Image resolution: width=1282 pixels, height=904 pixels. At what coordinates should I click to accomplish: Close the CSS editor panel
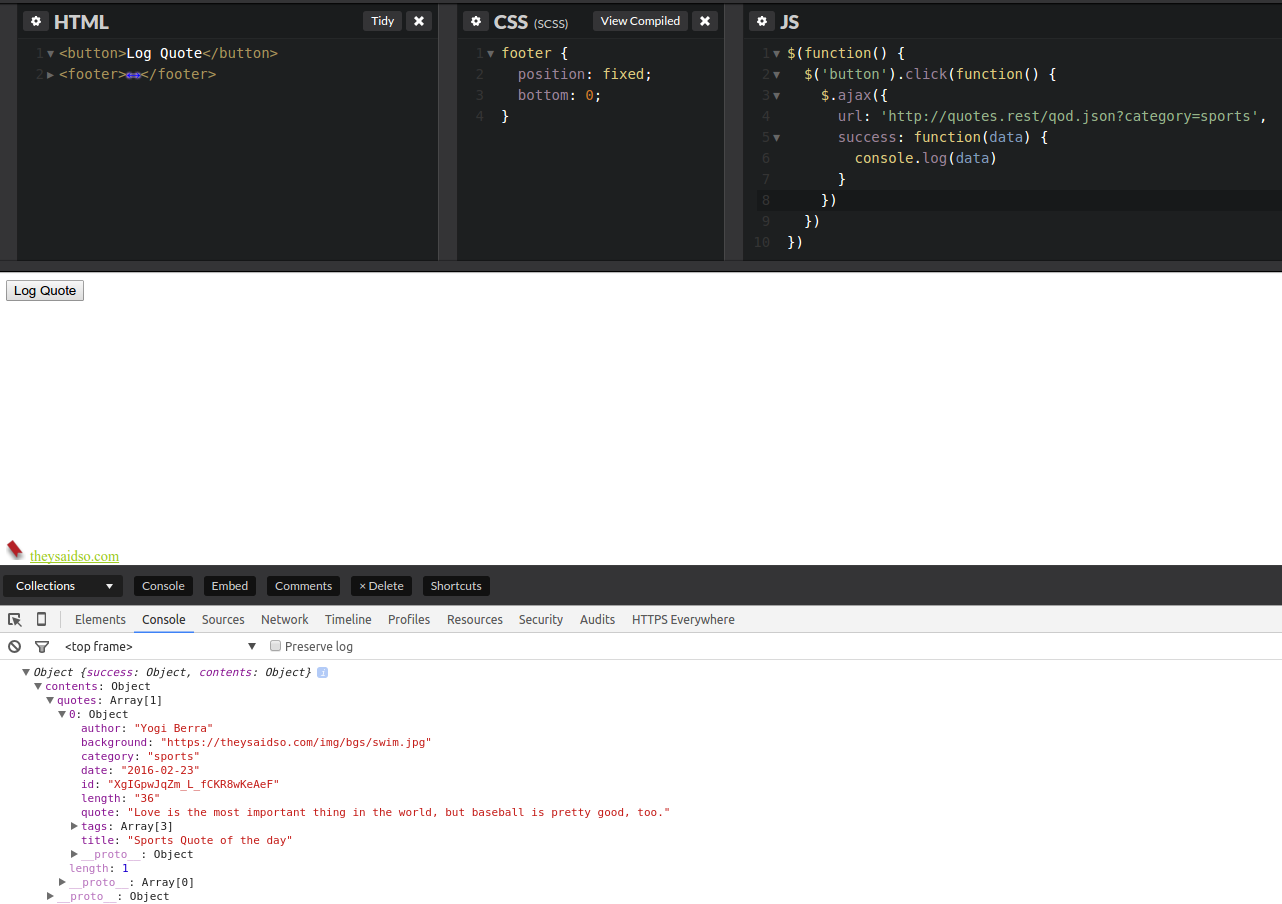click(705, 21)
